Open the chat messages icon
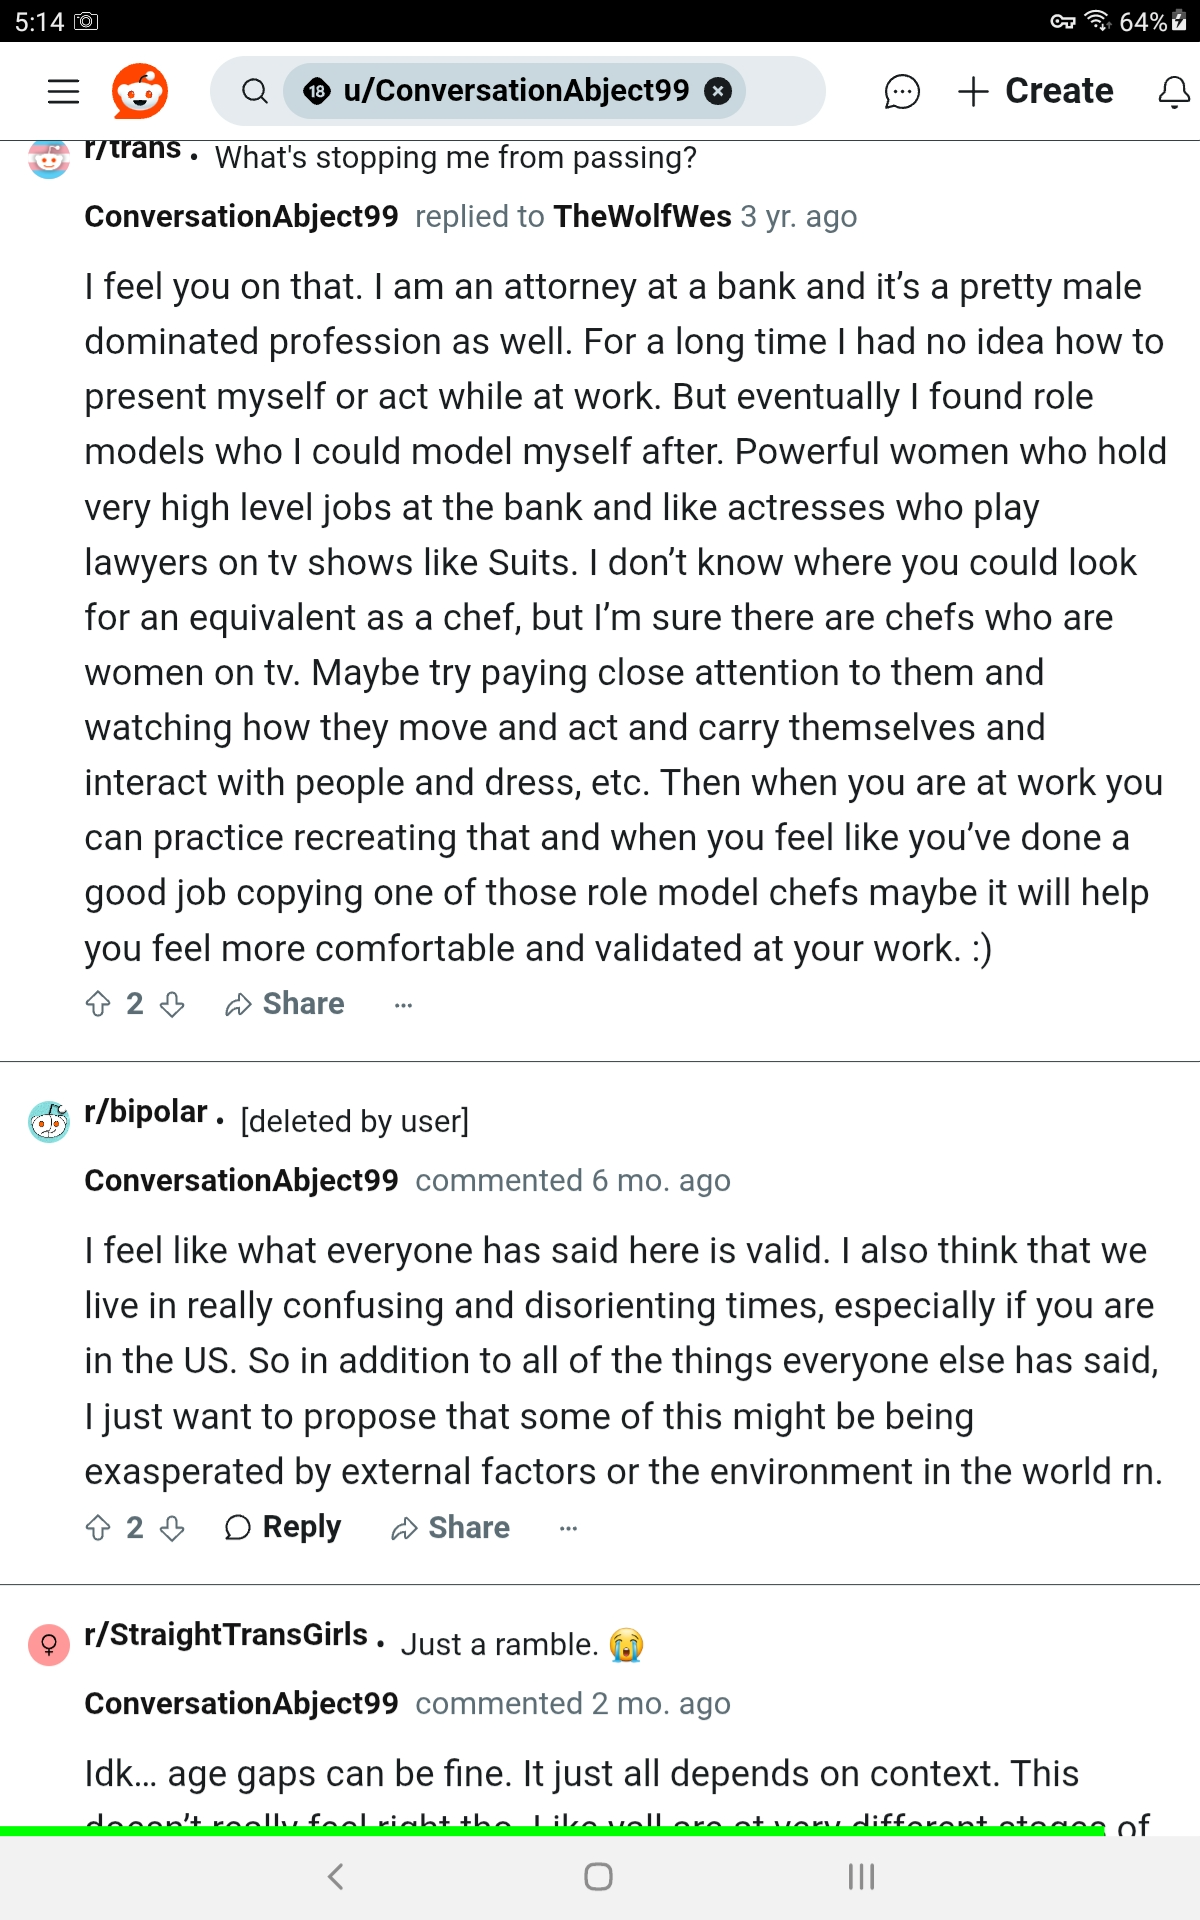Viewport: 1200px width, 1920px height. point(901,91)
